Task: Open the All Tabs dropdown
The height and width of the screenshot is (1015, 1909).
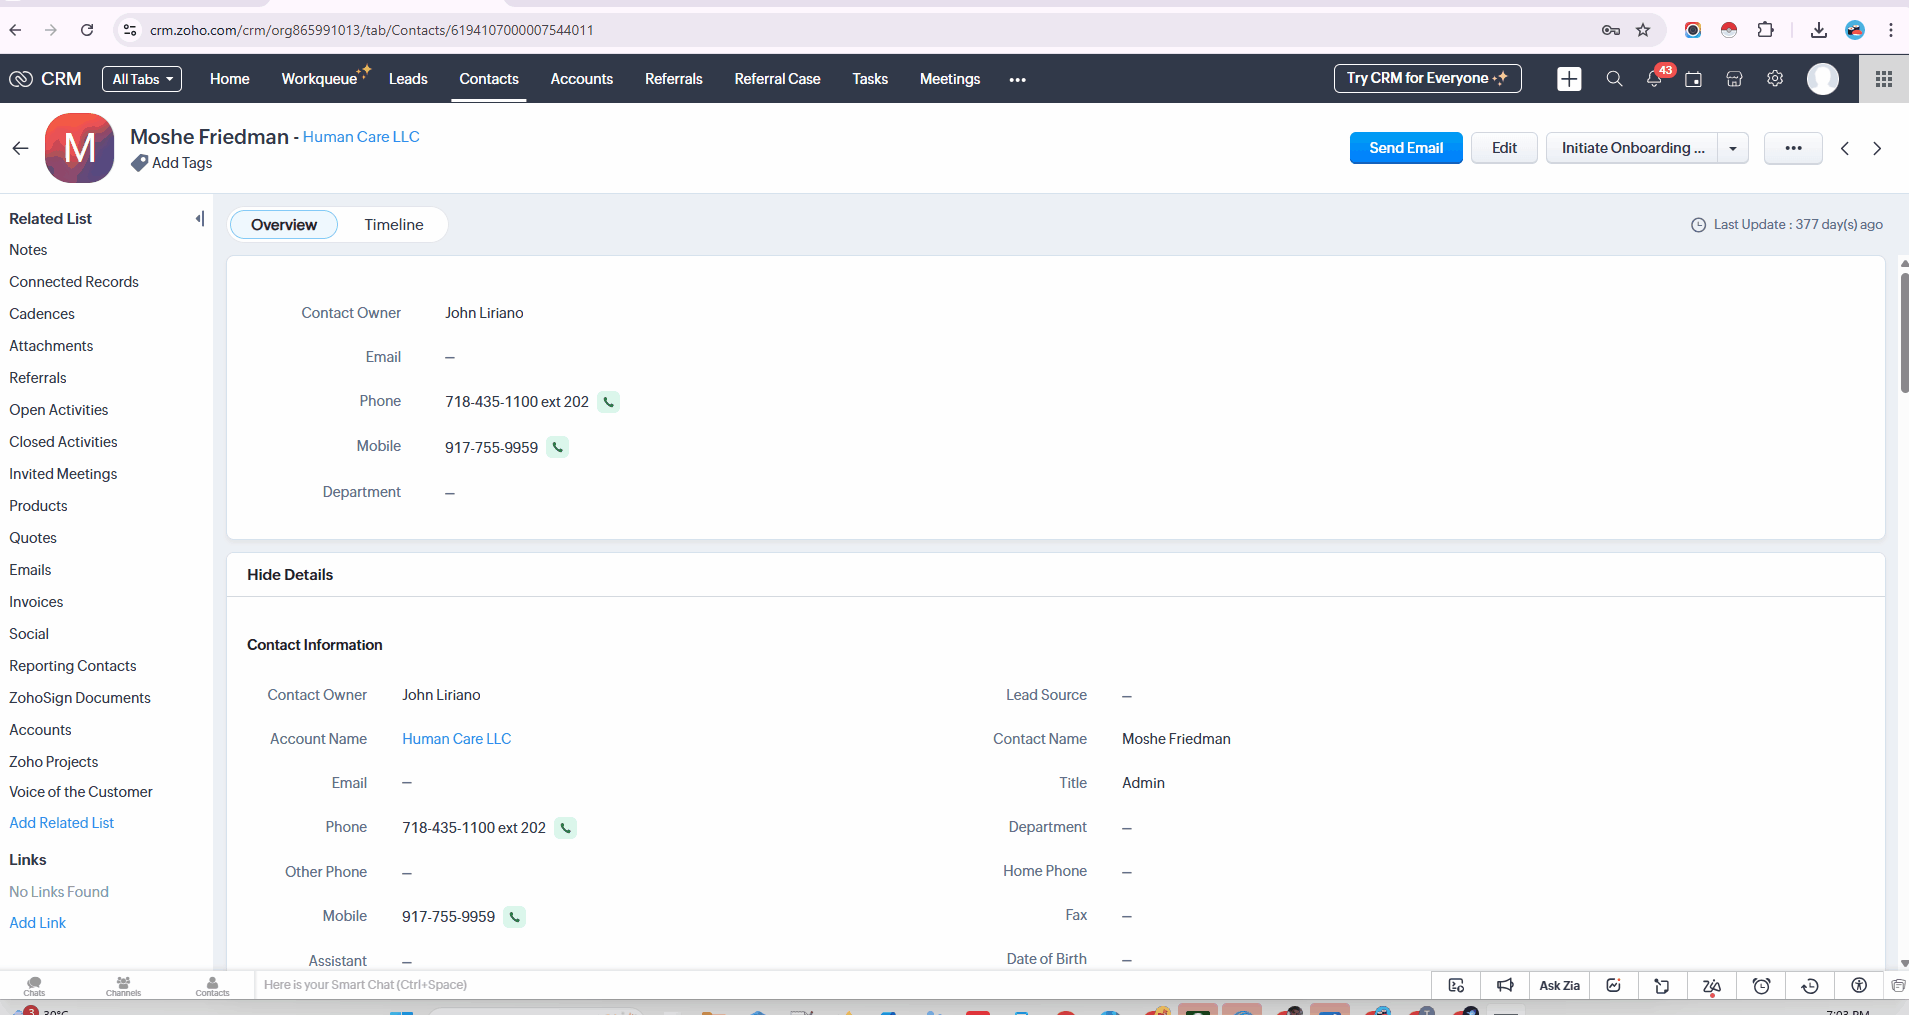Action: [x=142, y=79]
